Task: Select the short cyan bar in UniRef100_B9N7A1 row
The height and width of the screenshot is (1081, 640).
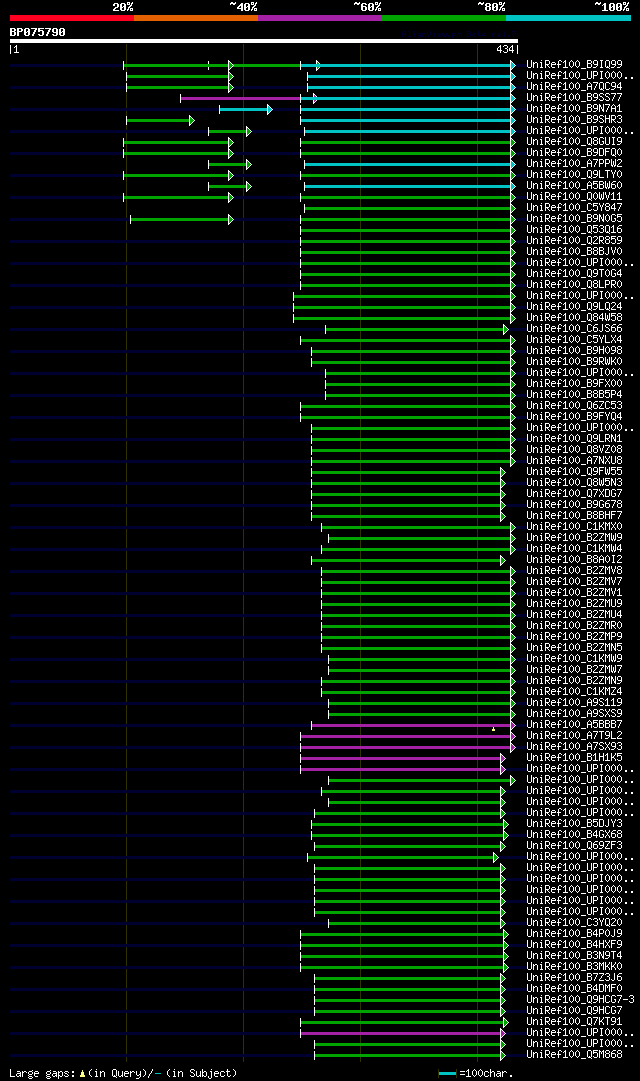Action: (246, 110)
